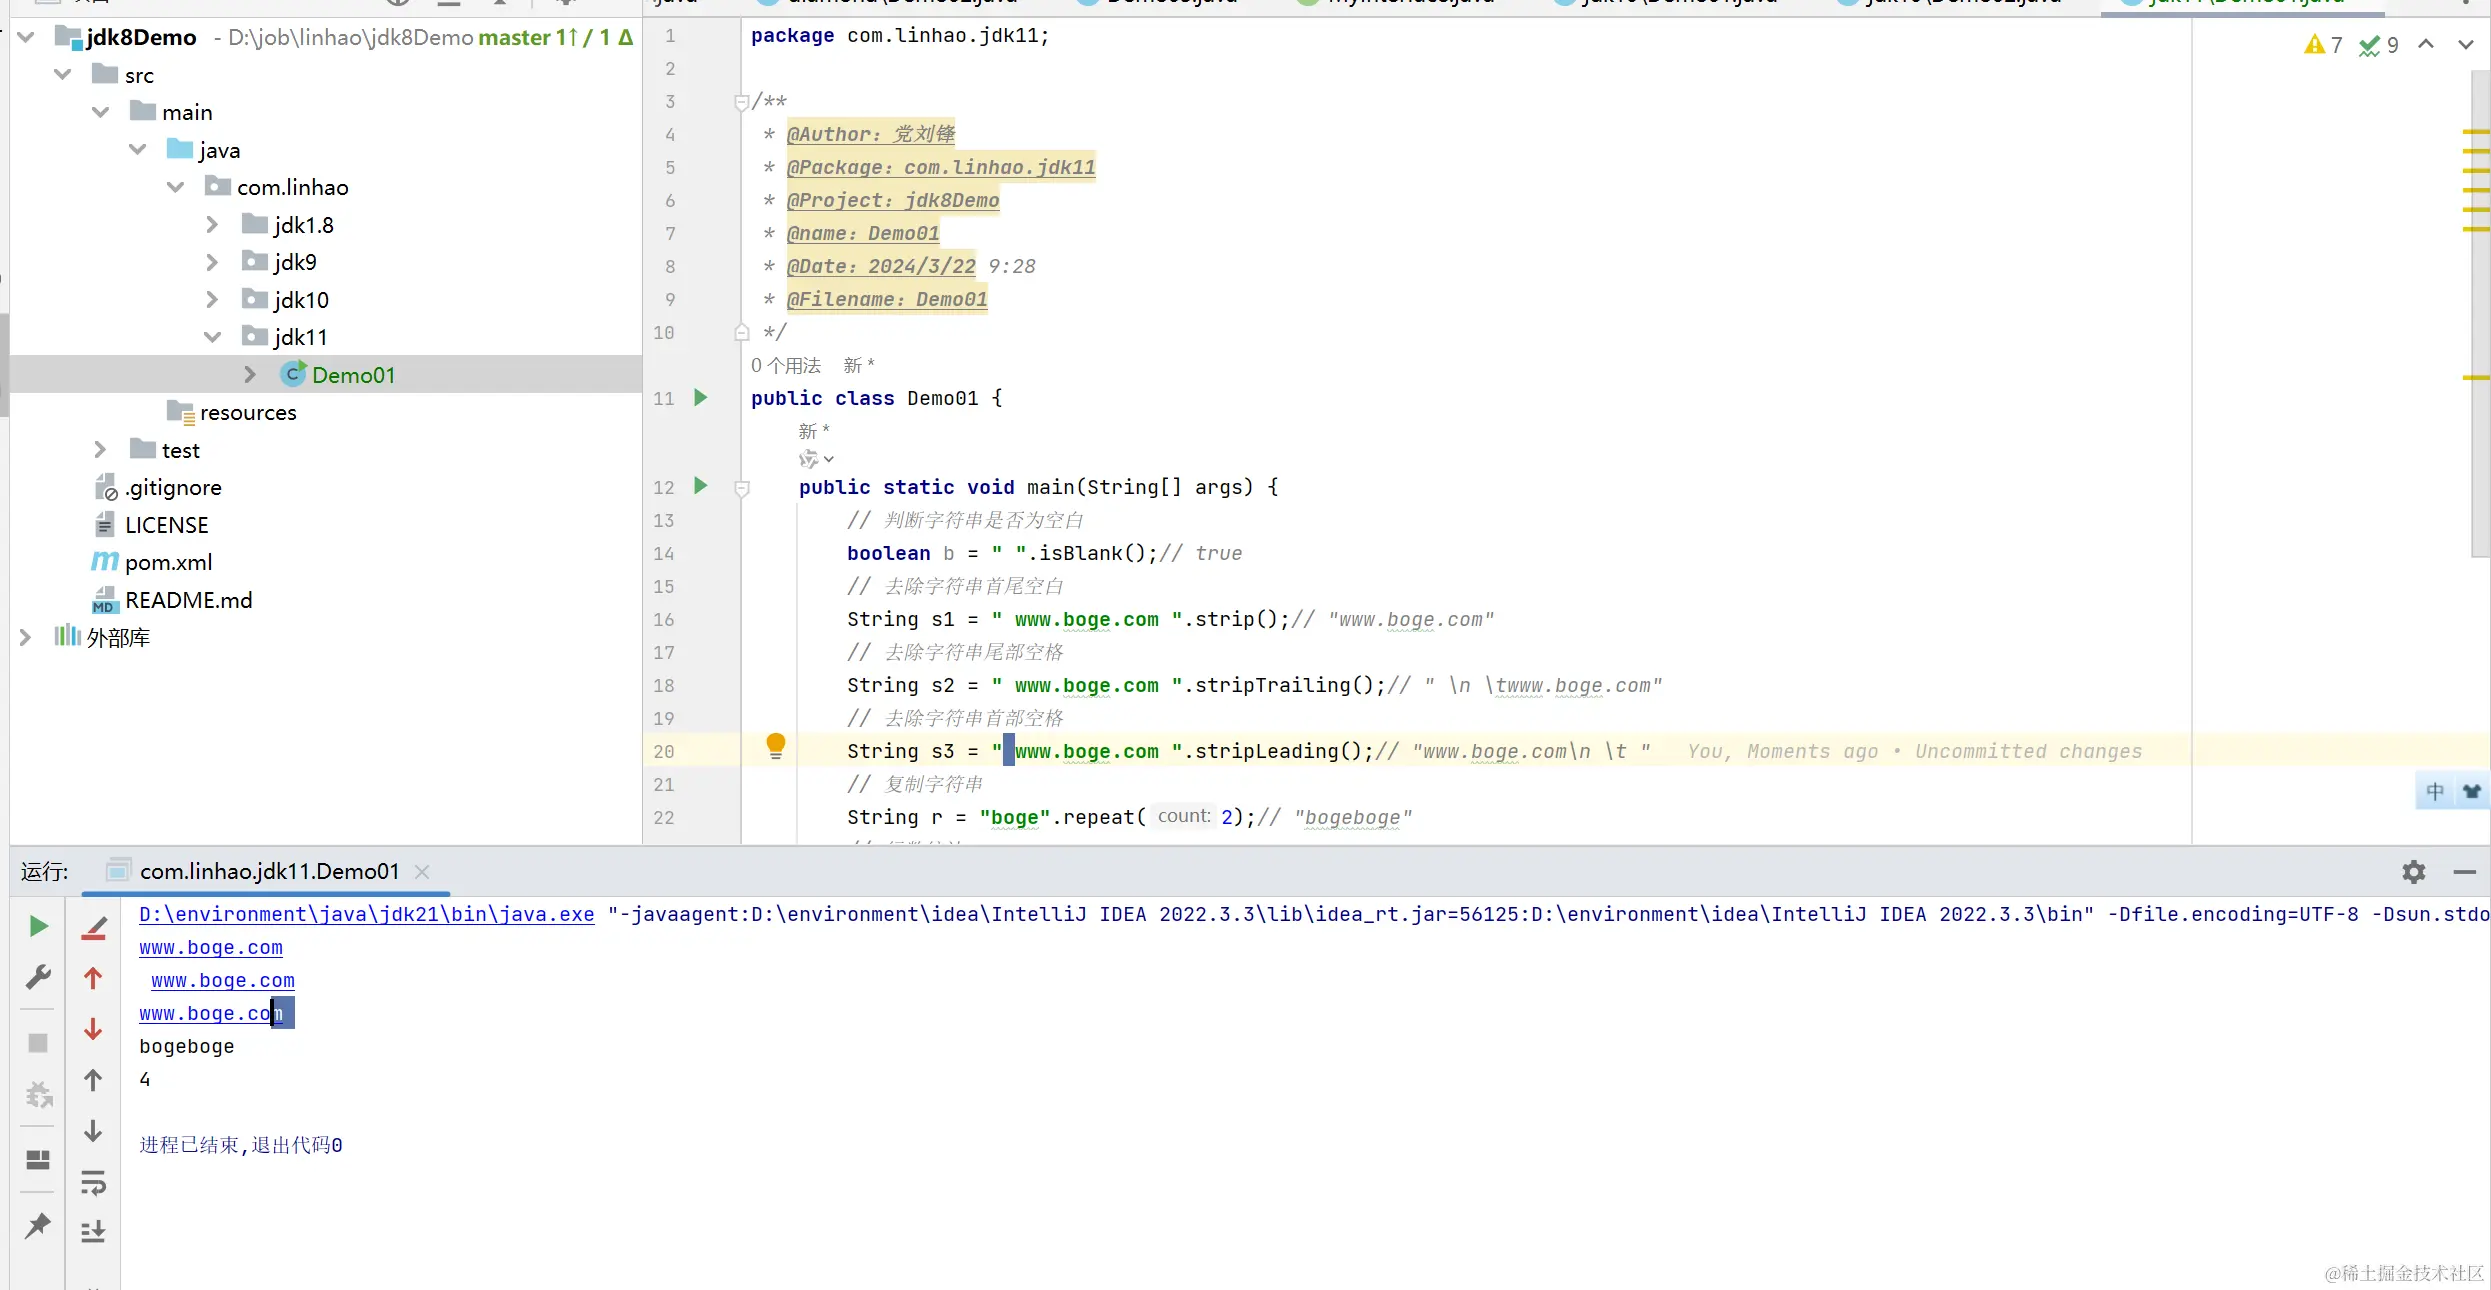Open the www.boge.com hyperlink in the console
Viewport: 2491px width, 1290px height.
210,948
